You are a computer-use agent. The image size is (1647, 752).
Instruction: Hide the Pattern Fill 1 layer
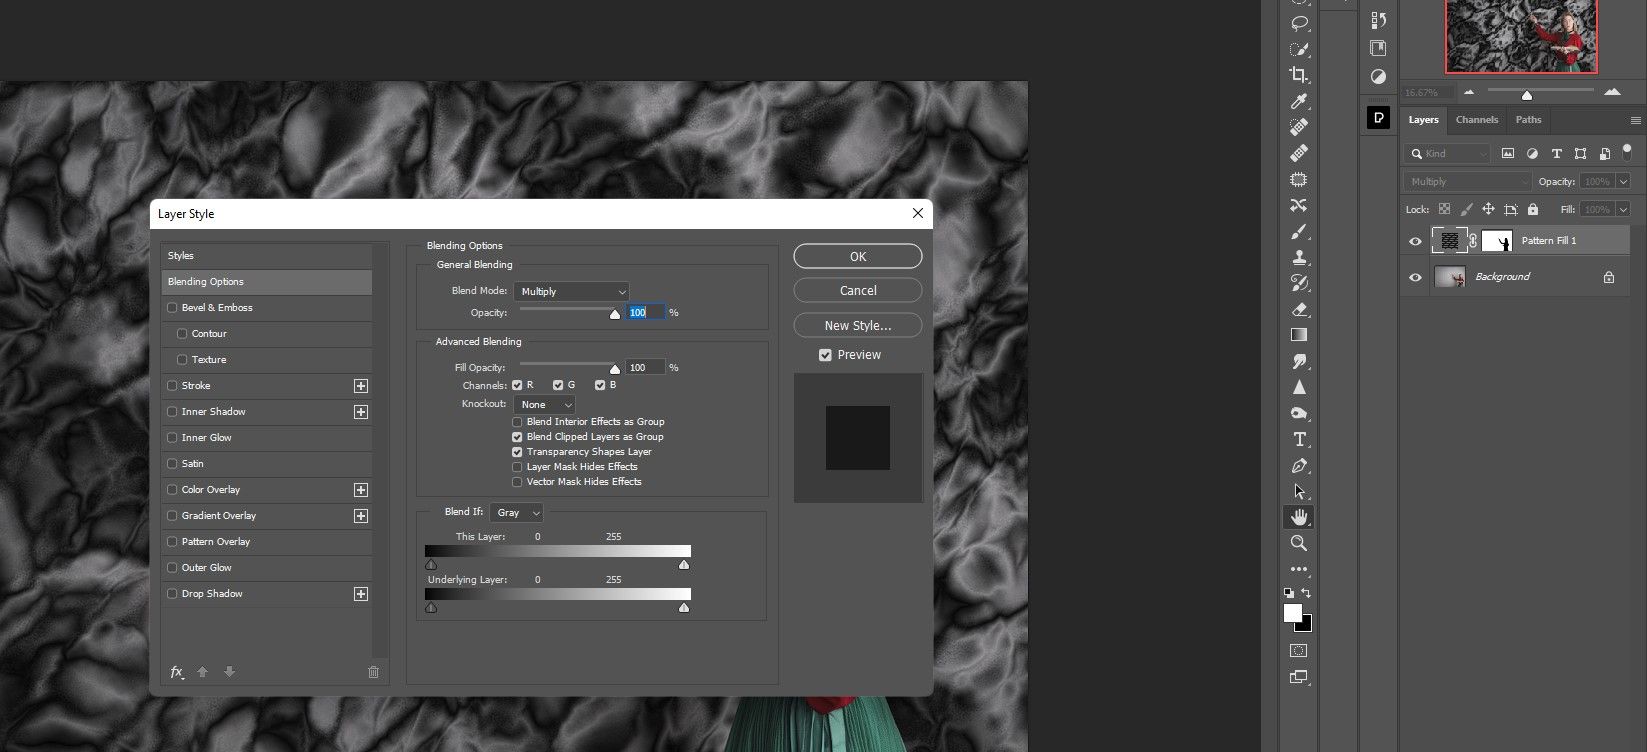[1415, 241]
